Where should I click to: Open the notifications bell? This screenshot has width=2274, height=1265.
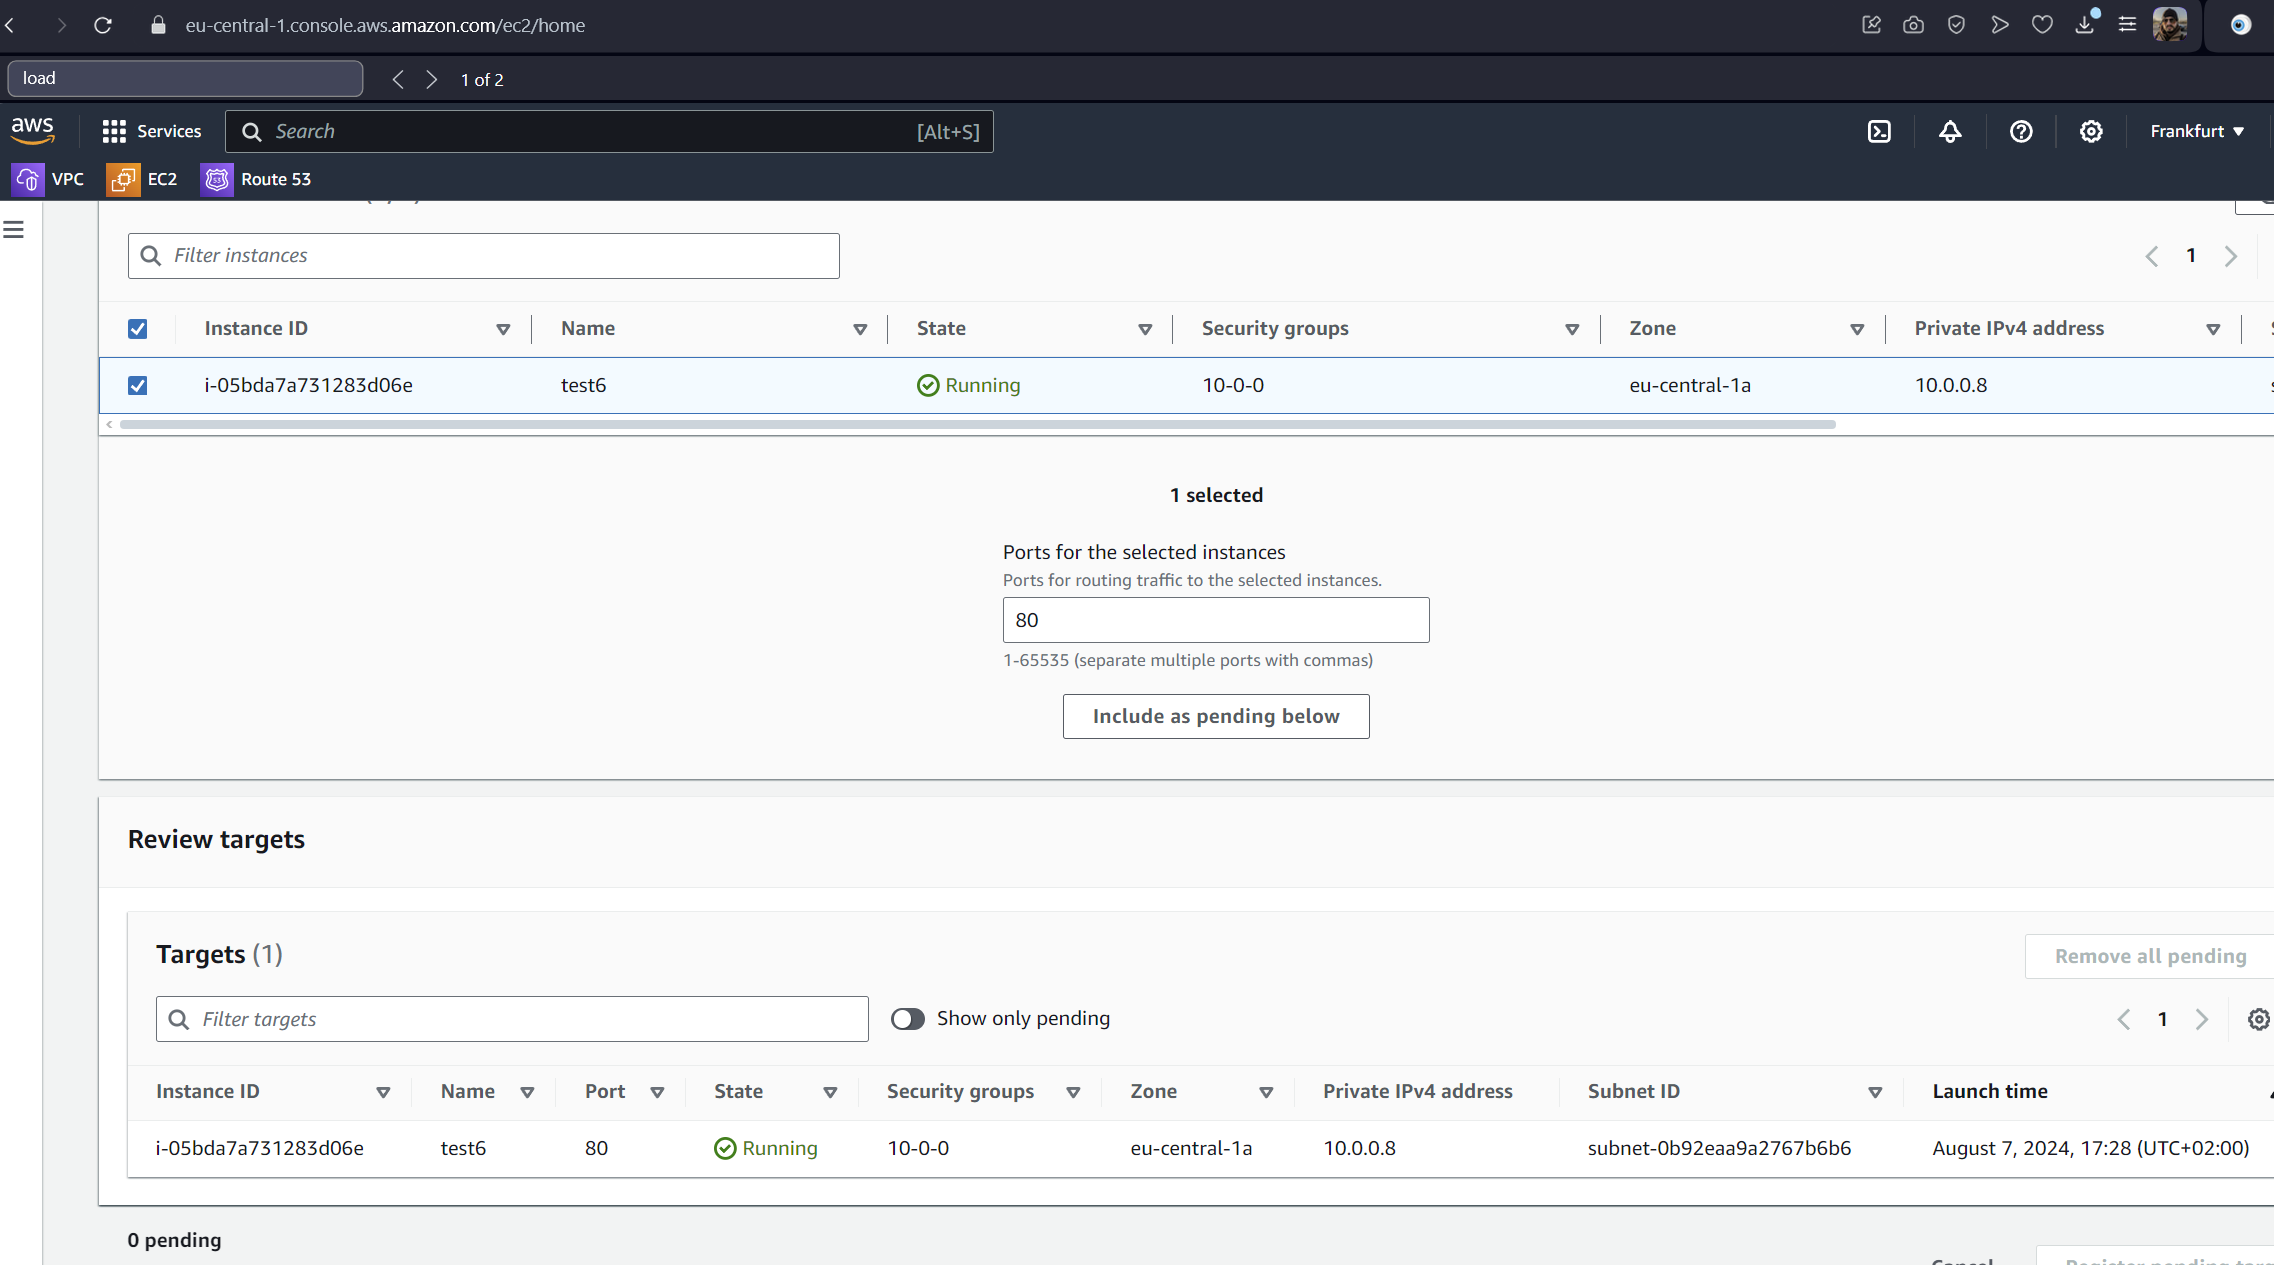tap(1949, 131)
